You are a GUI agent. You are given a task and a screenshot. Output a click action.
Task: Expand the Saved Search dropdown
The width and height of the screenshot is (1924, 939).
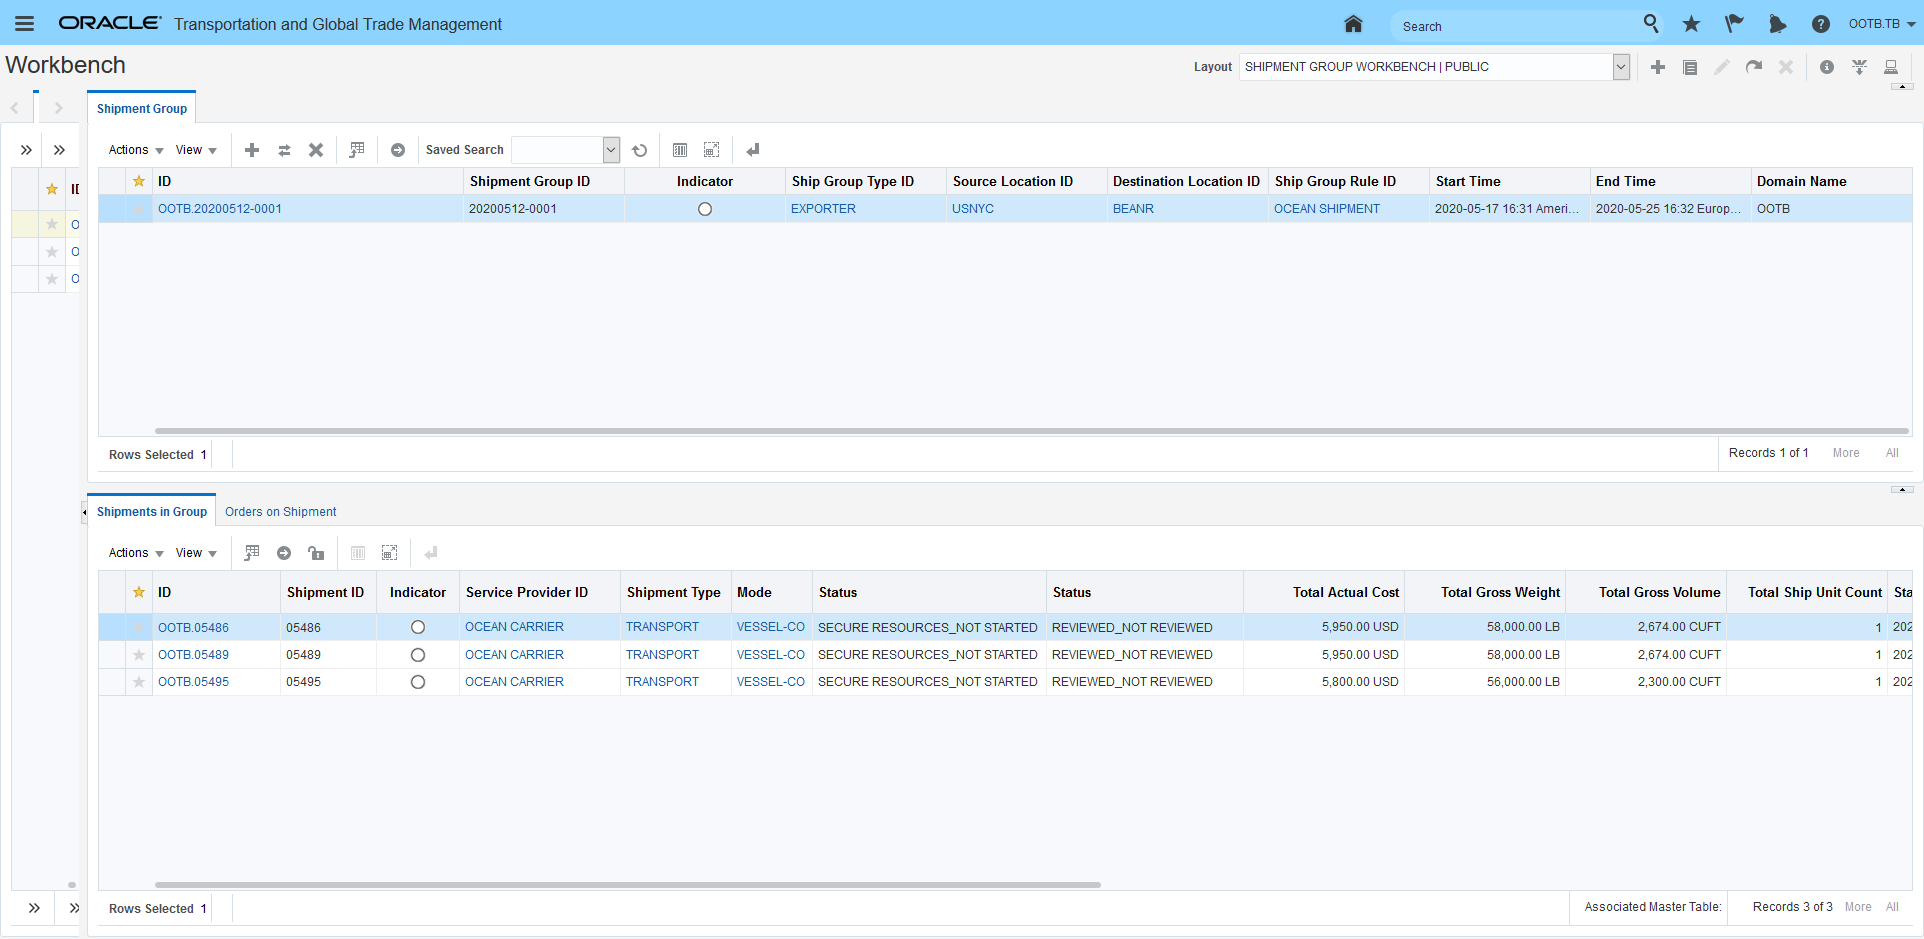tap(610, 150)
